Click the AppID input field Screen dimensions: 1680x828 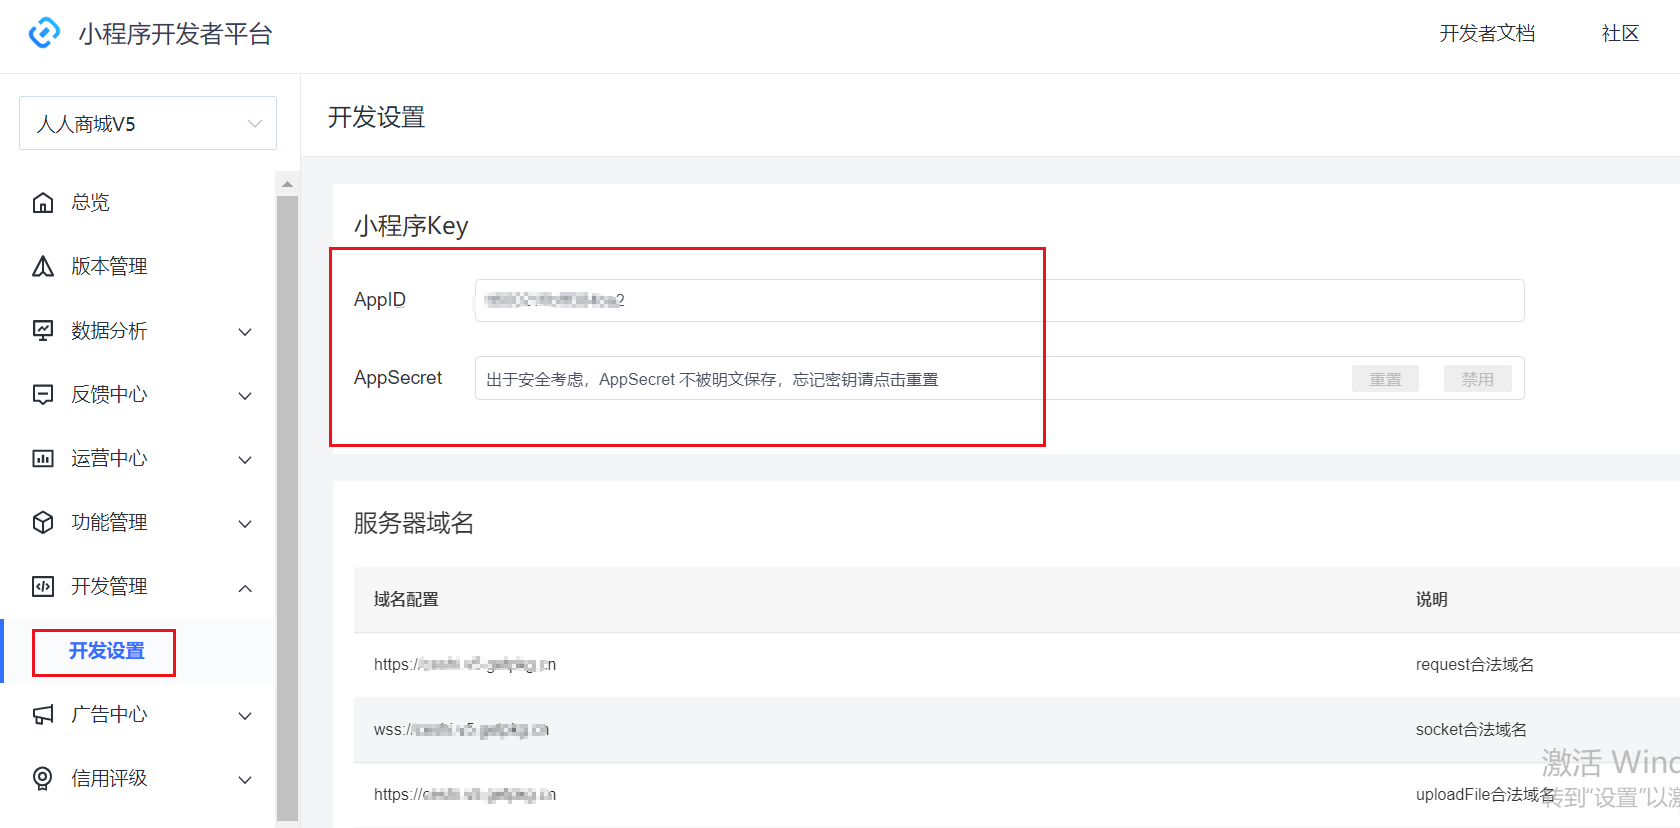[x=998, y=300]
